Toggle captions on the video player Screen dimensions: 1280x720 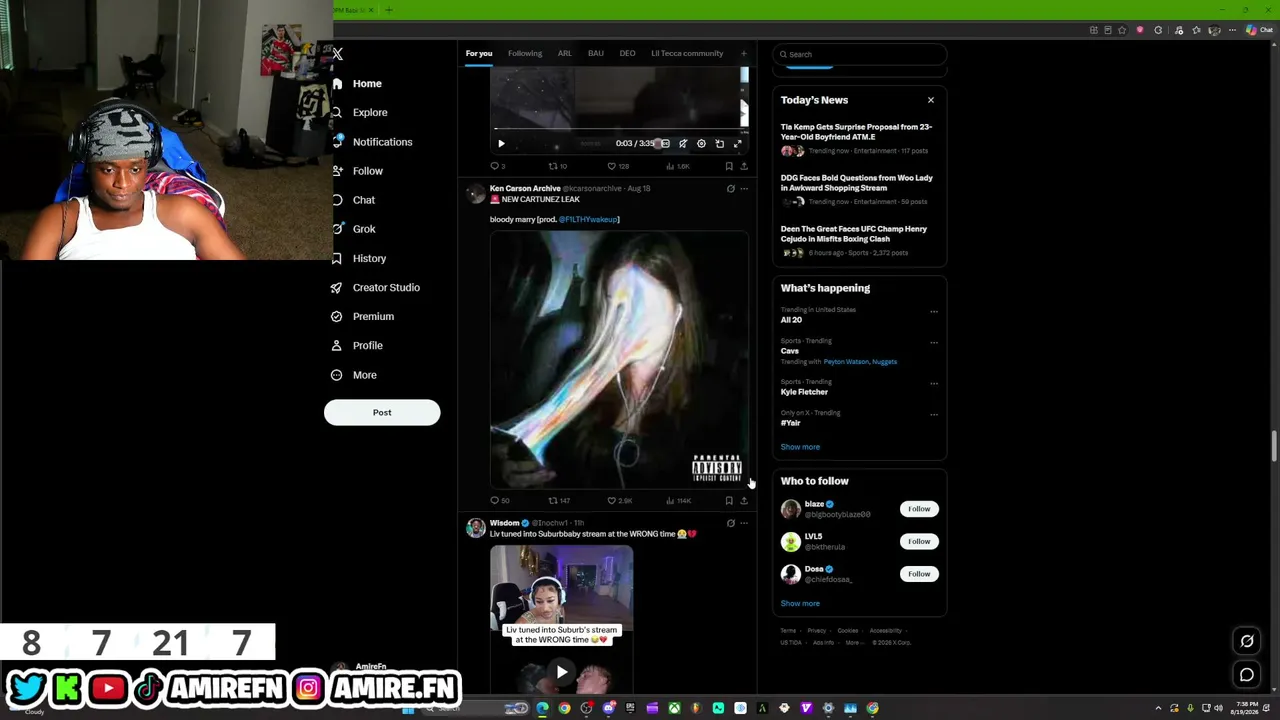[664, 143]
